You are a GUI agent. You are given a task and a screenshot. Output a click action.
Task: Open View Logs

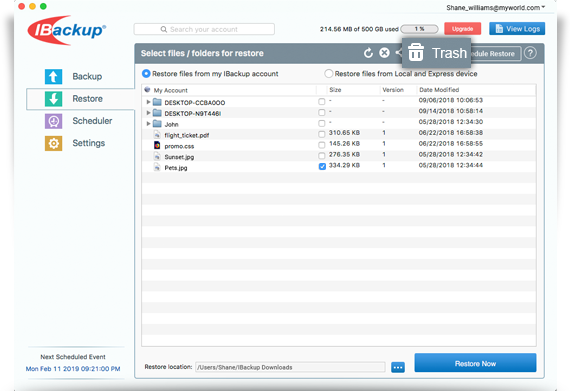[517, 29]
